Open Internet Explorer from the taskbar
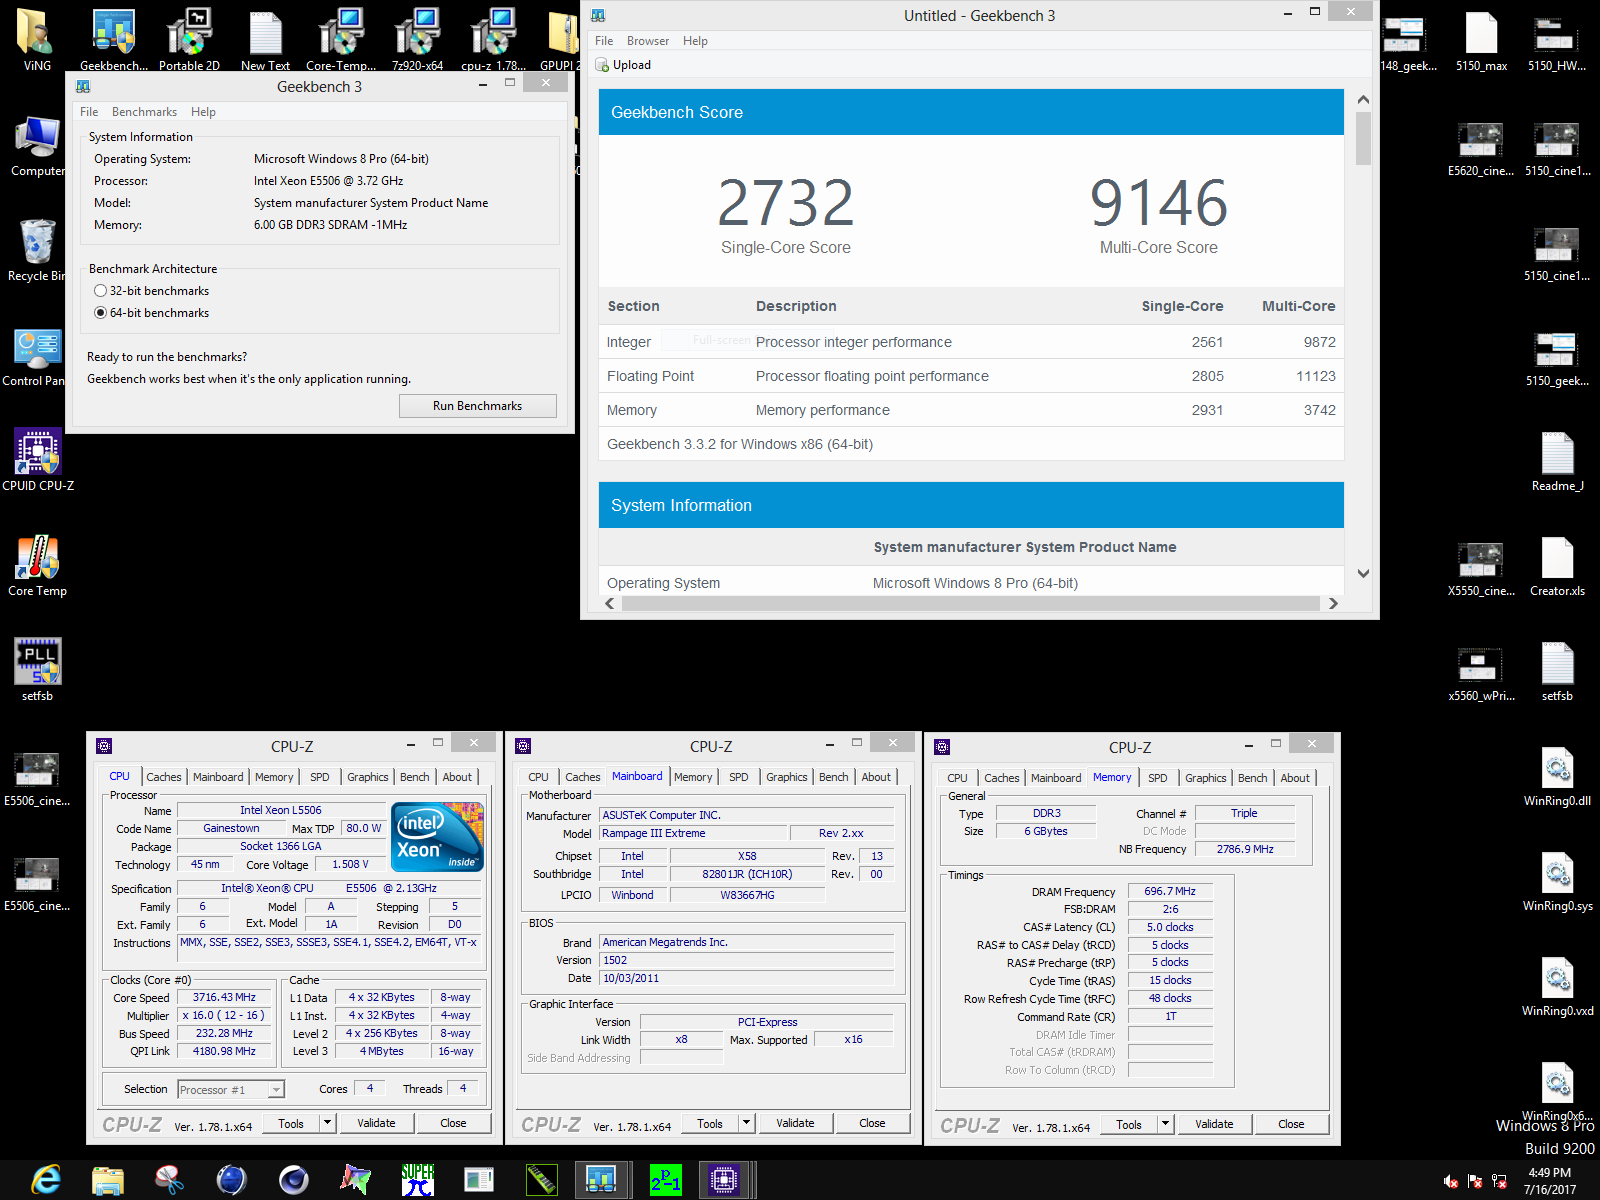Image resolution: width=1600 pixels, height=1200 pixels. [45, 1180]
